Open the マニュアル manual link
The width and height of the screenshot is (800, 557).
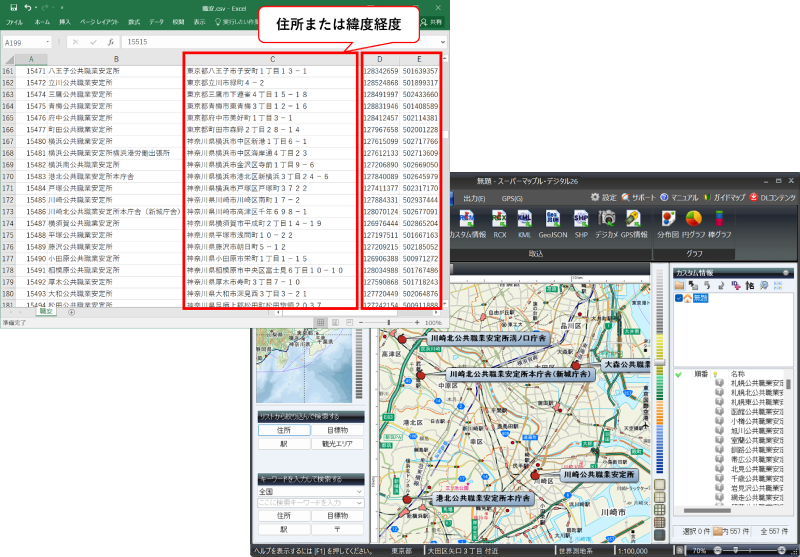(x=680, y=197)
